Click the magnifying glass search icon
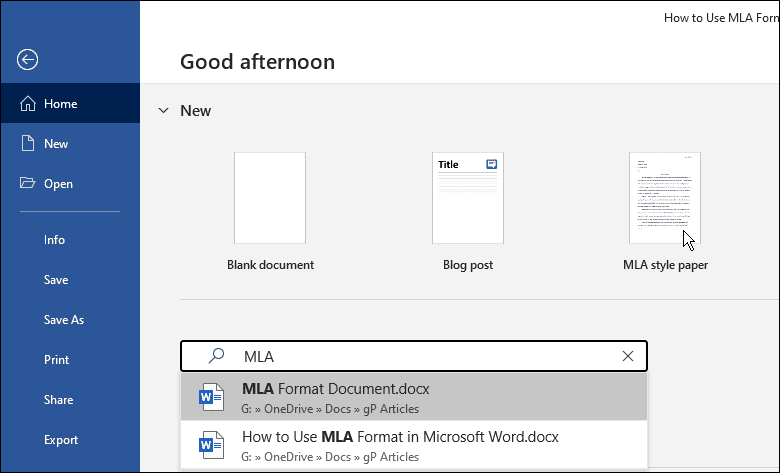The height and width of the screenshot is (473, 780). coord(216,356)
